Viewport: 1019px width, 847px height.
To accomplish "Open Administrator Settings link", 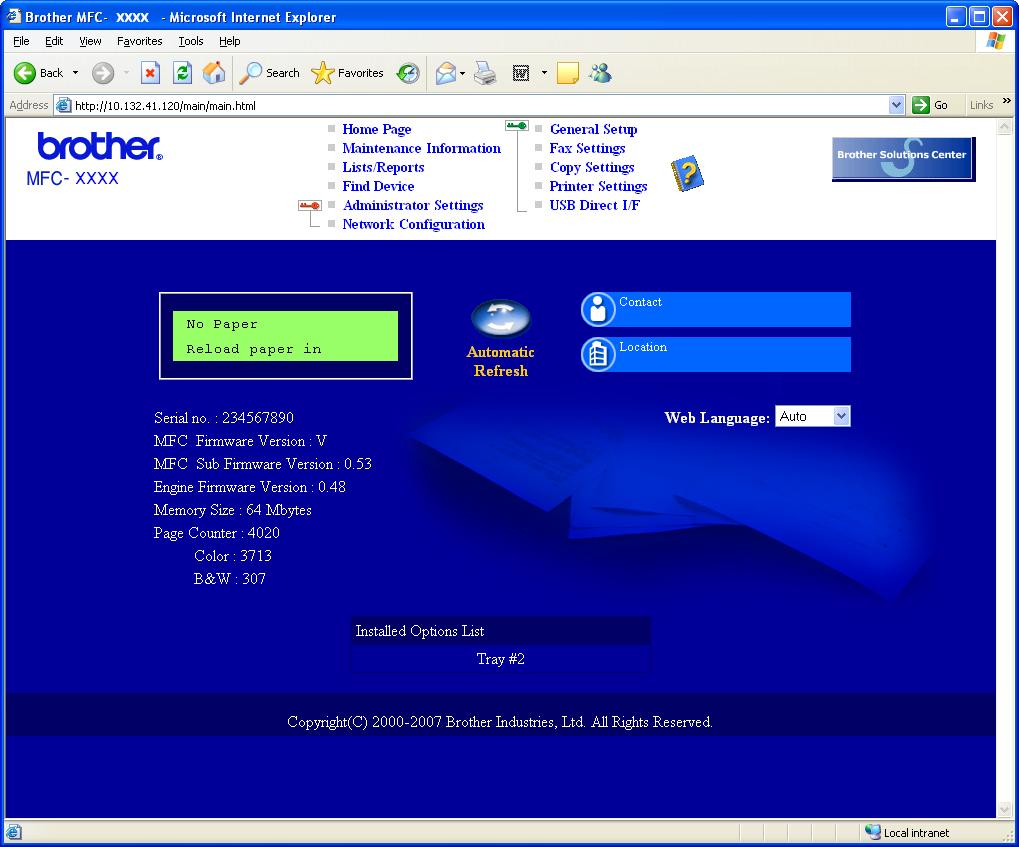I will (413, 205).
